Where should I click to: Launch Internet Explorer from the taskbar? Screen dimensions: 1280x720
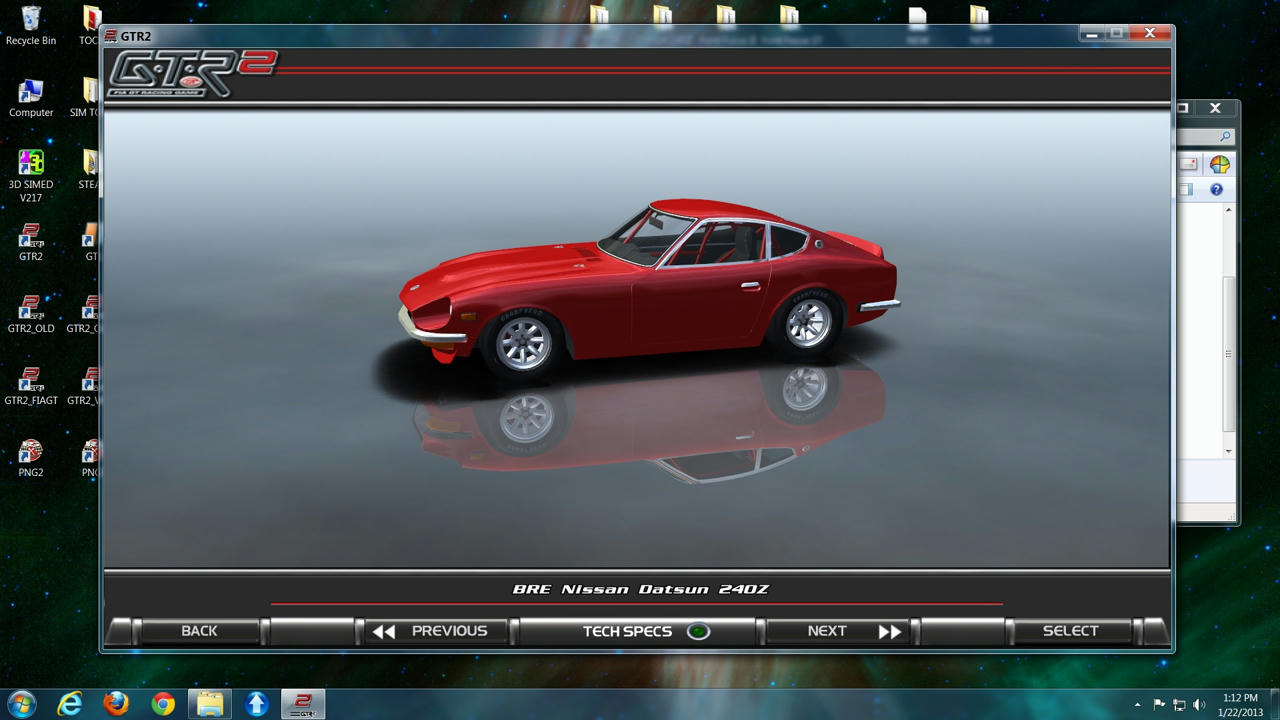pyautogui.click(x=69, y=704)
